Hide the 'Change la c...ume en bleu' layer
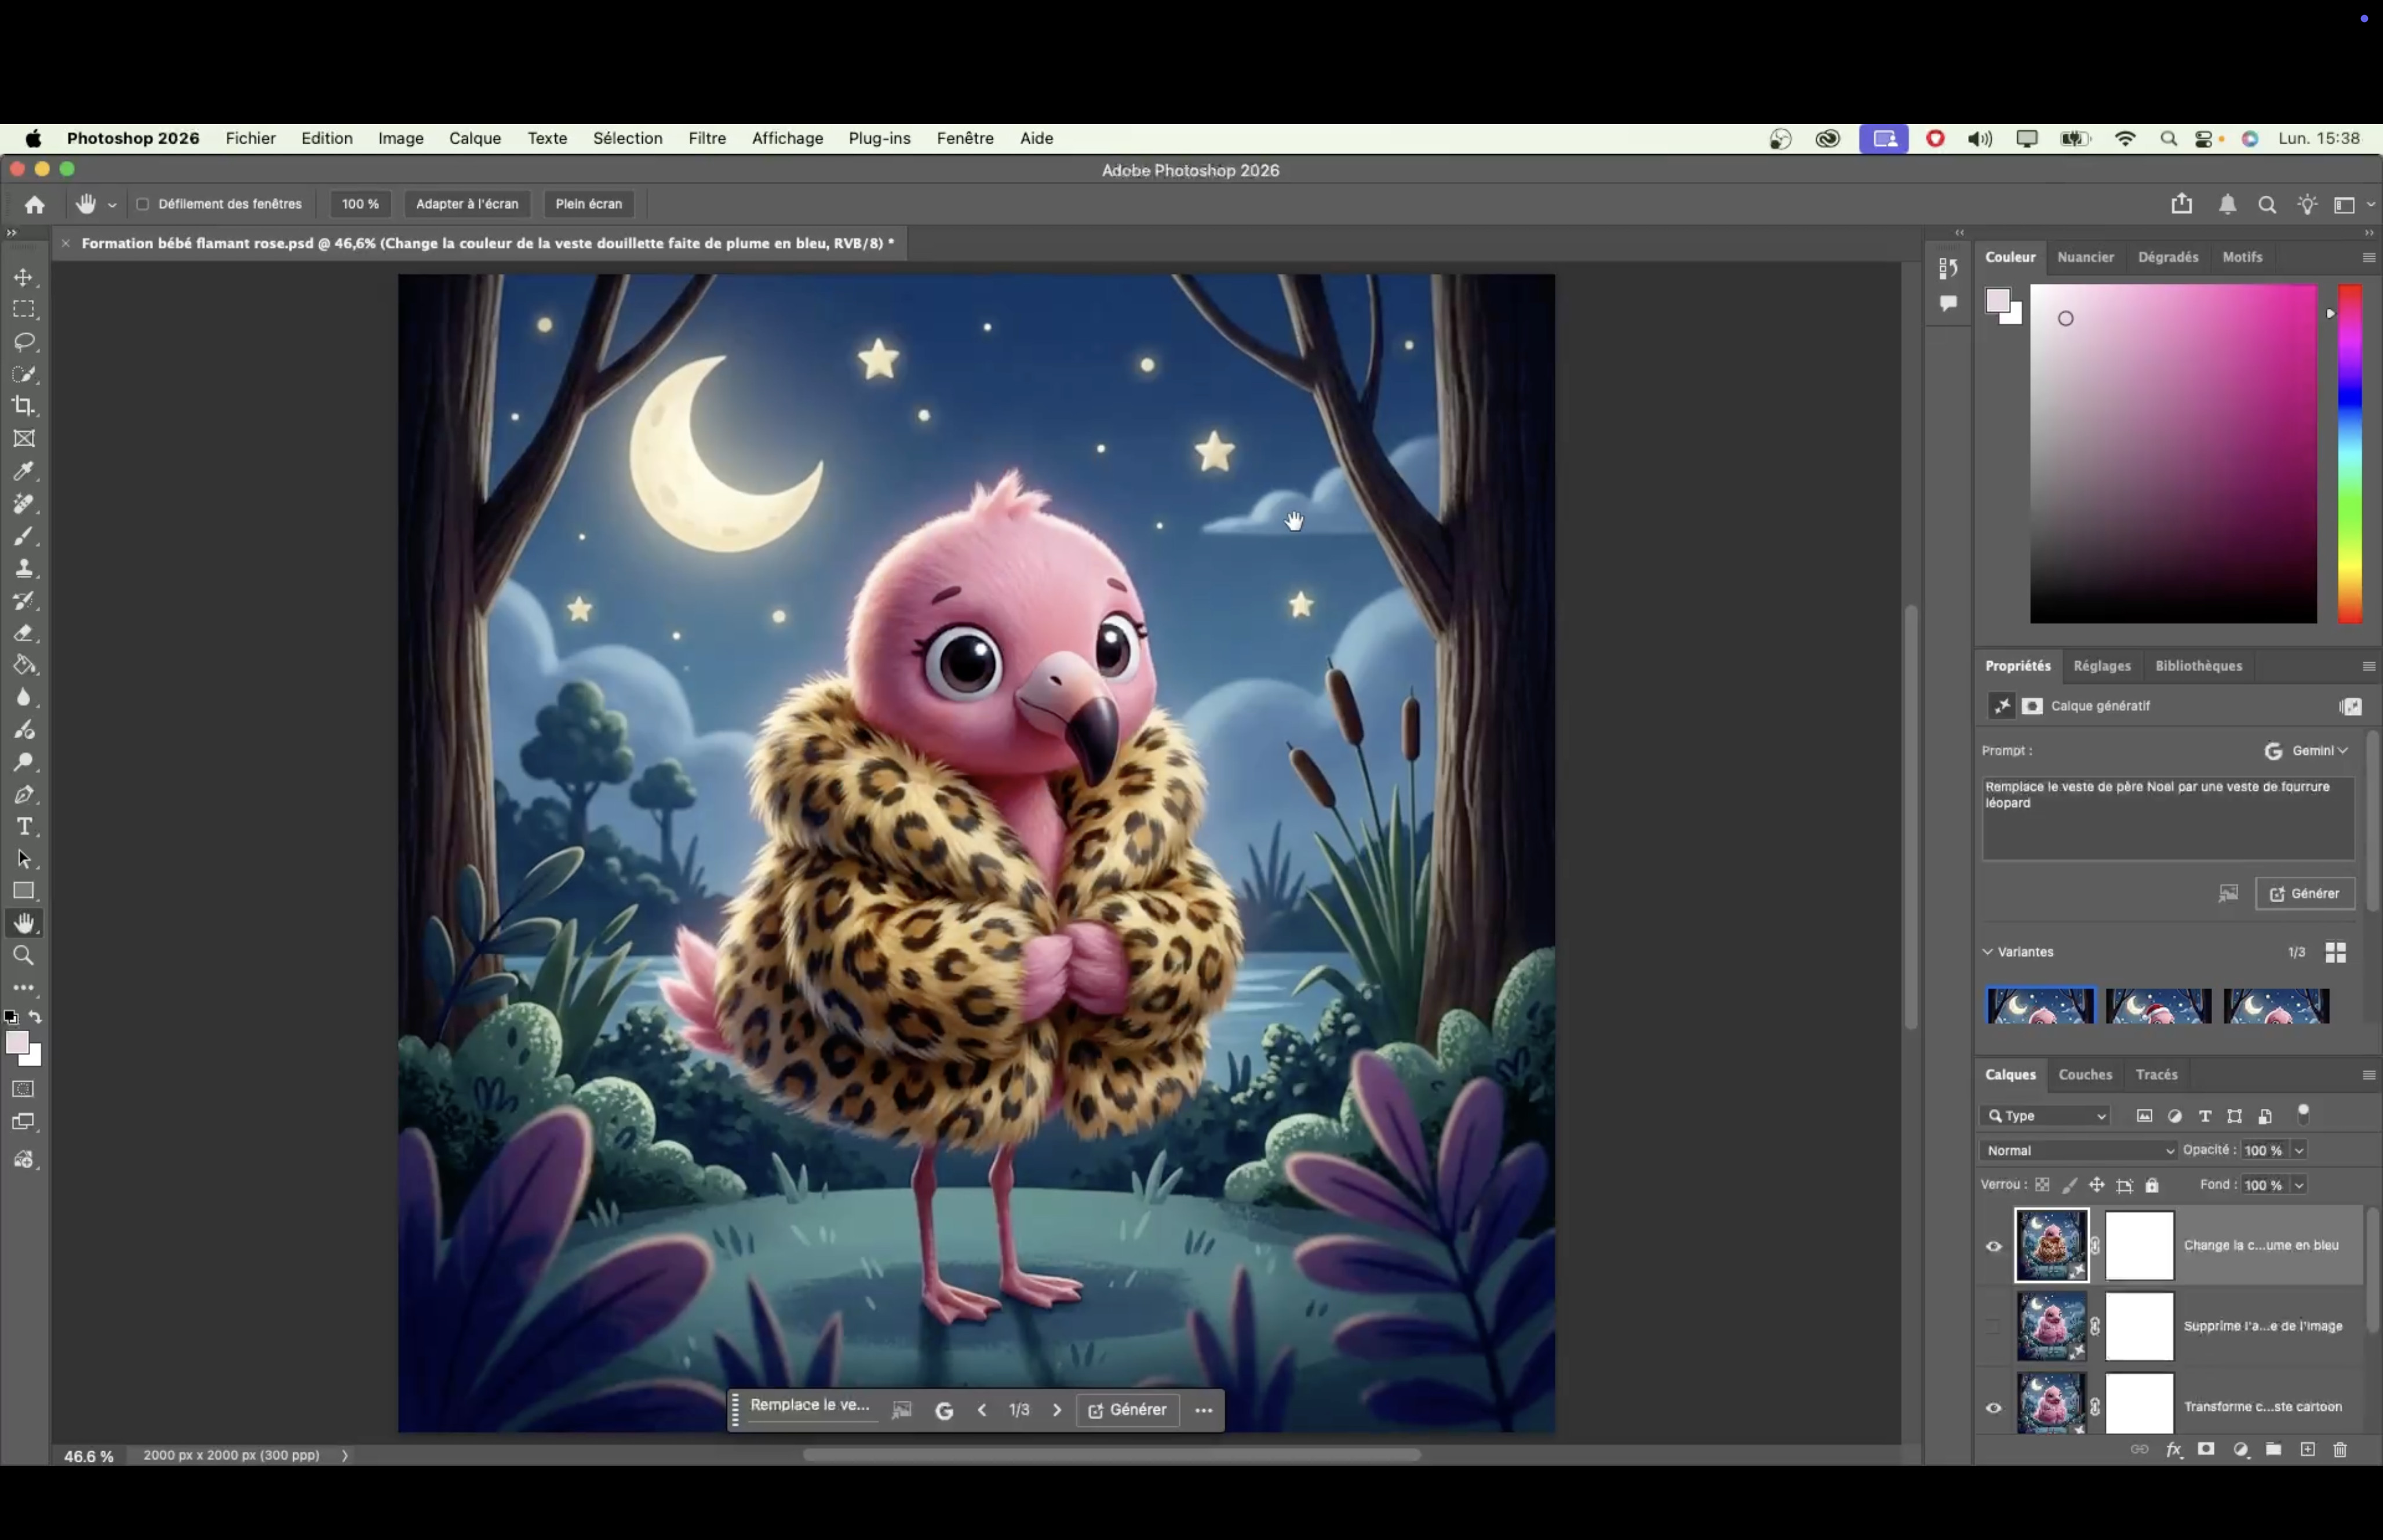The width and height of the screenshot is (2383, 1540). click(1994, 1246)
